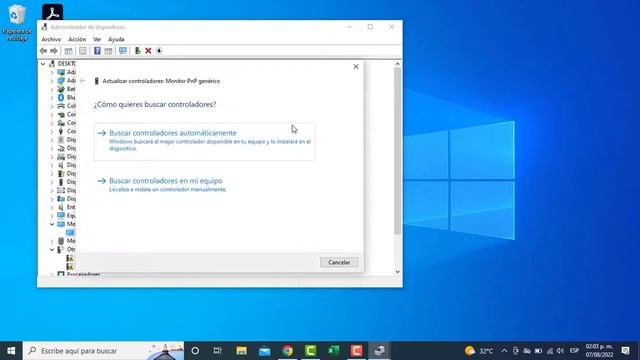Click the back arrow in driver dialog
The image size is (640, 360).
(x=82, y=81)
